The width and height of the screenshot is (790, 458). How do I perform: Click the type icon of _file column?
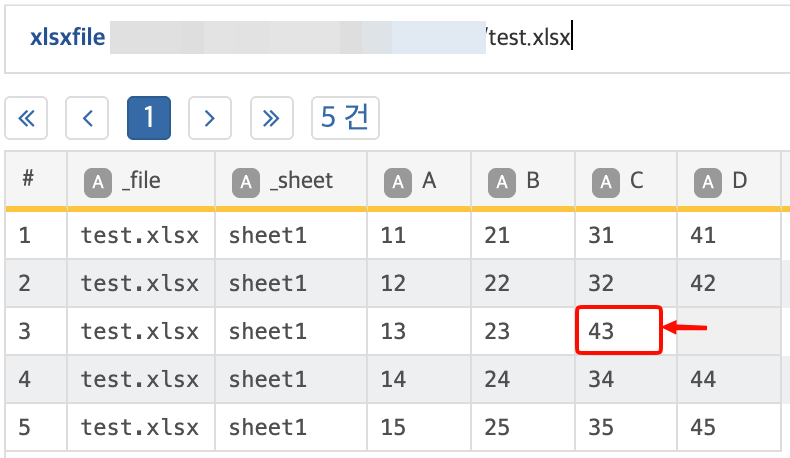pos(97,181)
